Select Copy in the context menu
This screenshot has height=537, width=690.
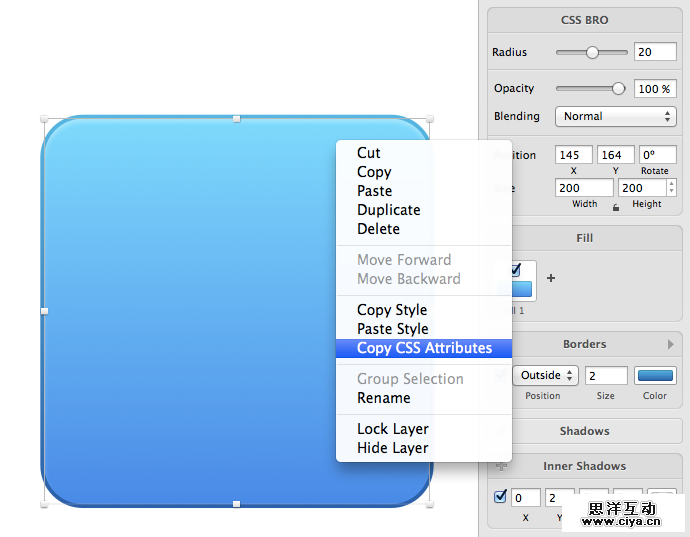424,172
